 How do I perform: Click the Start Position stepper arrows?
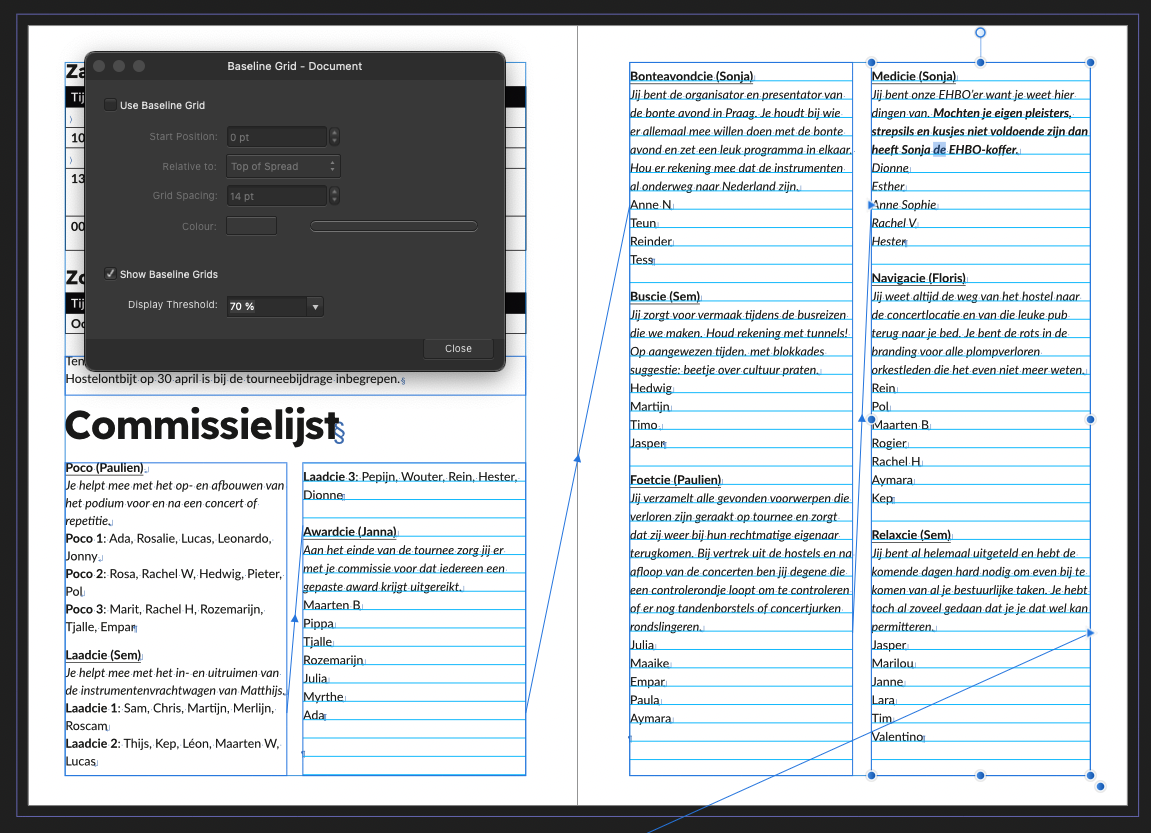tap(335, 137)
